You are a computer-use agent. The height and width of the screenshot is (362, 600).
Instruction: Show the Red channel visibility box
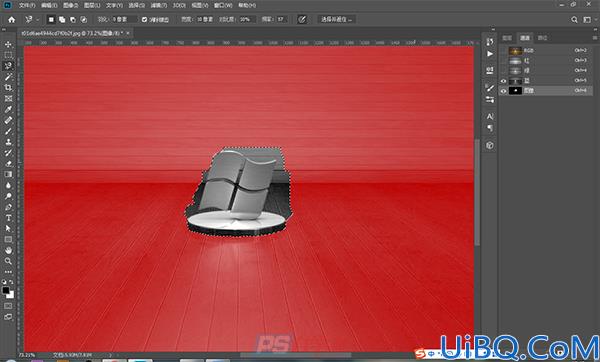(504, 60)
